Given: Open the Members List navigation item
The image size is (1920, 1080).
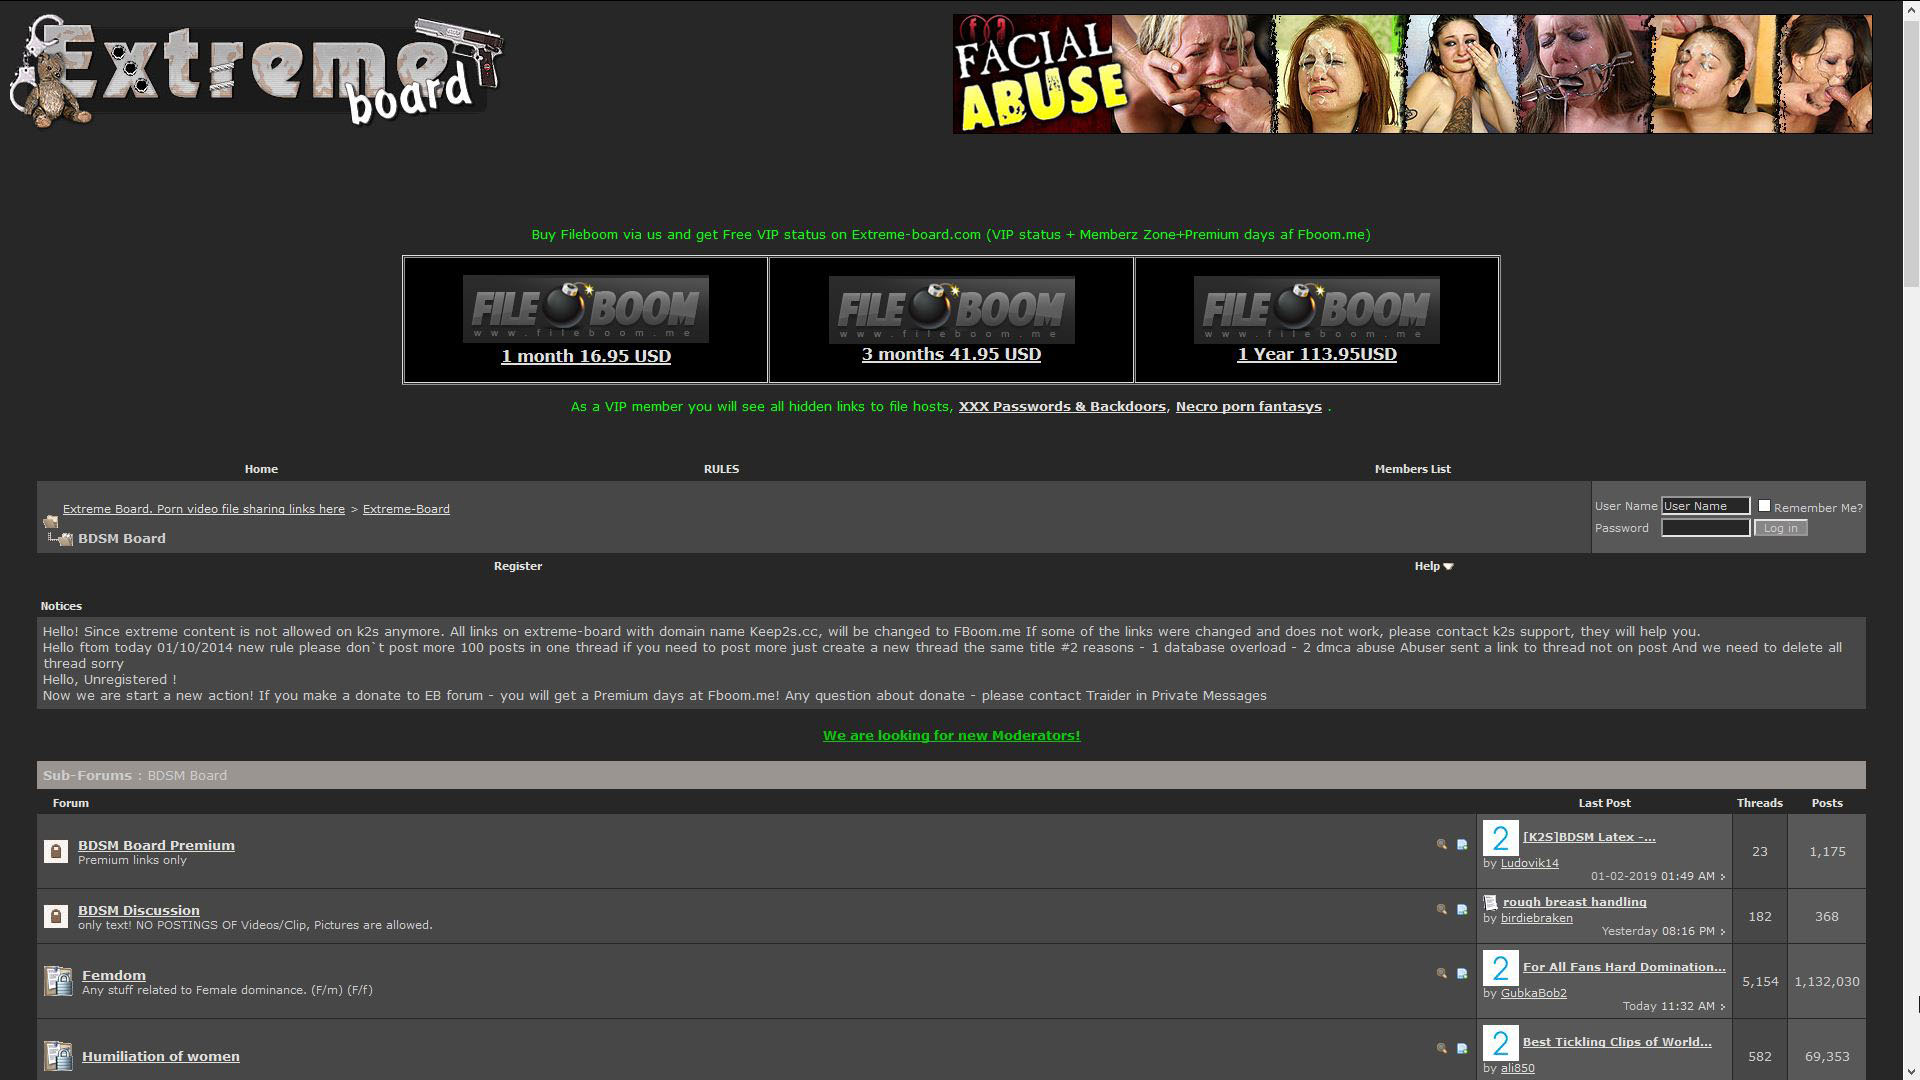Looking at the screenshot, I should [1412, 469].
